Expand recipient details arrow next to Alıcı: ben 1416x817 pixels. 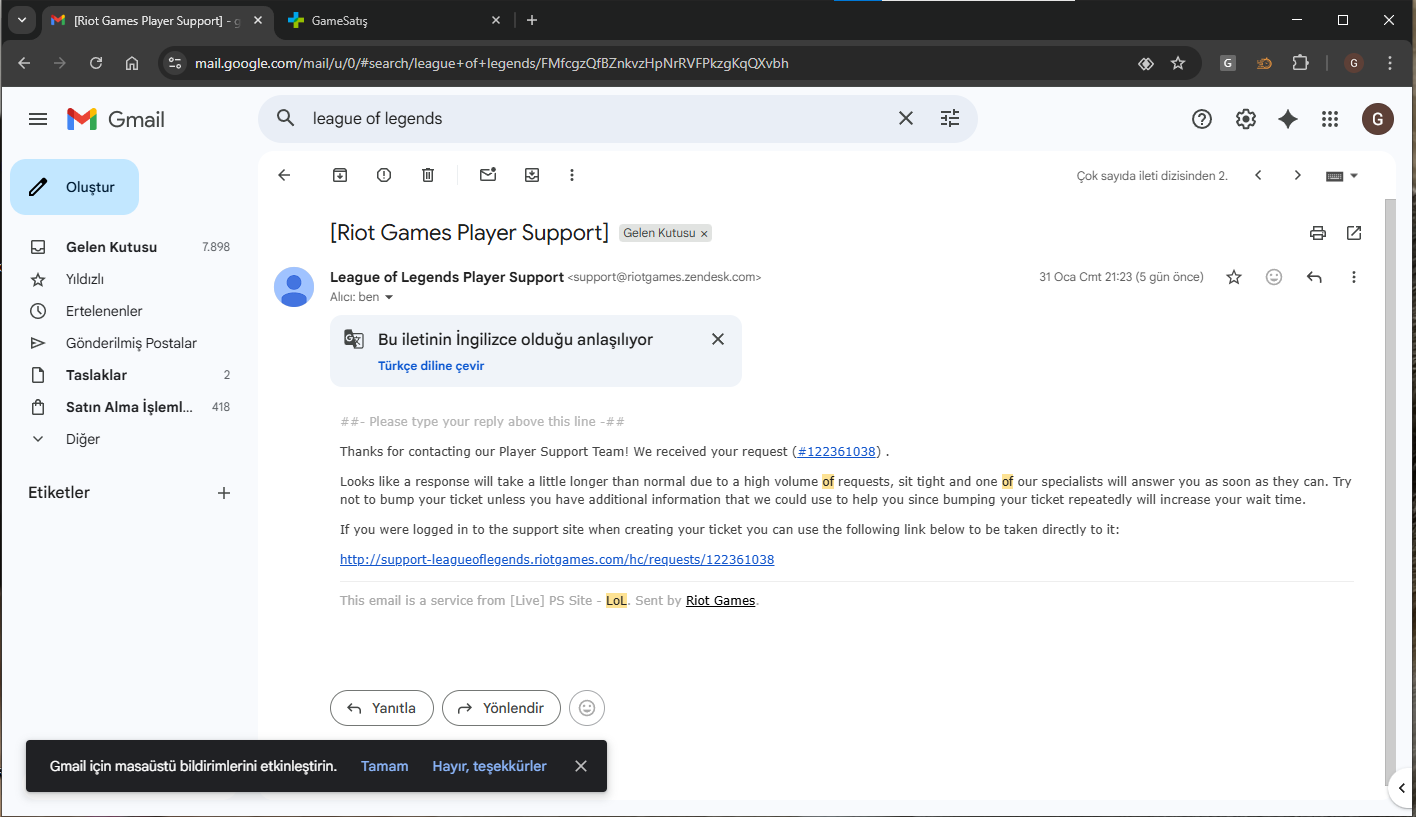[389, 297]
